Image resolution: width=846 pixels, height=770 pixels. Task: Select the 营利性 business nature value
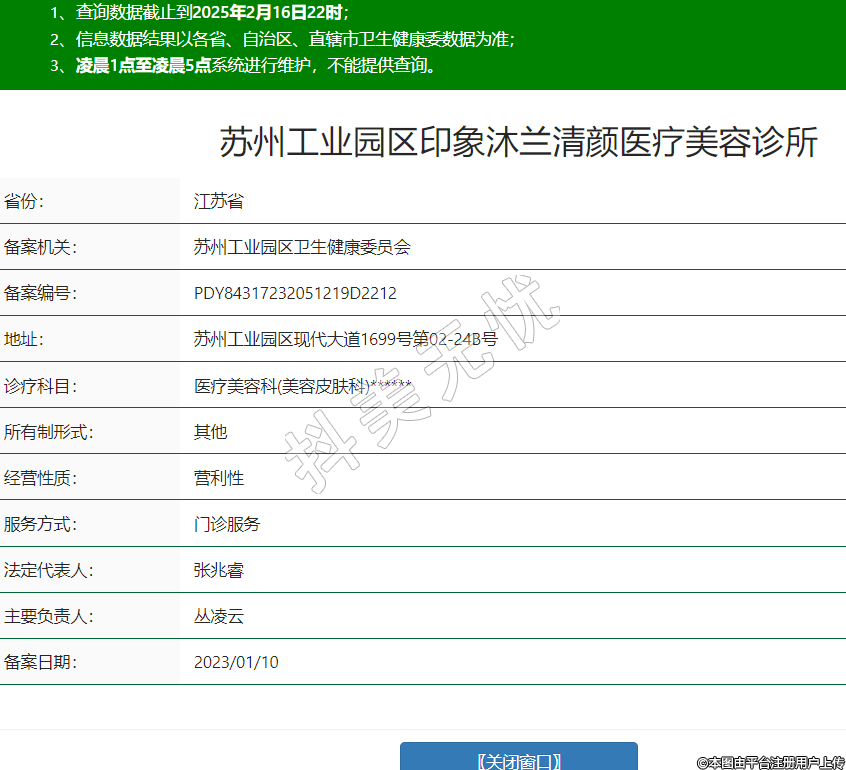click(x=218, y=477)
